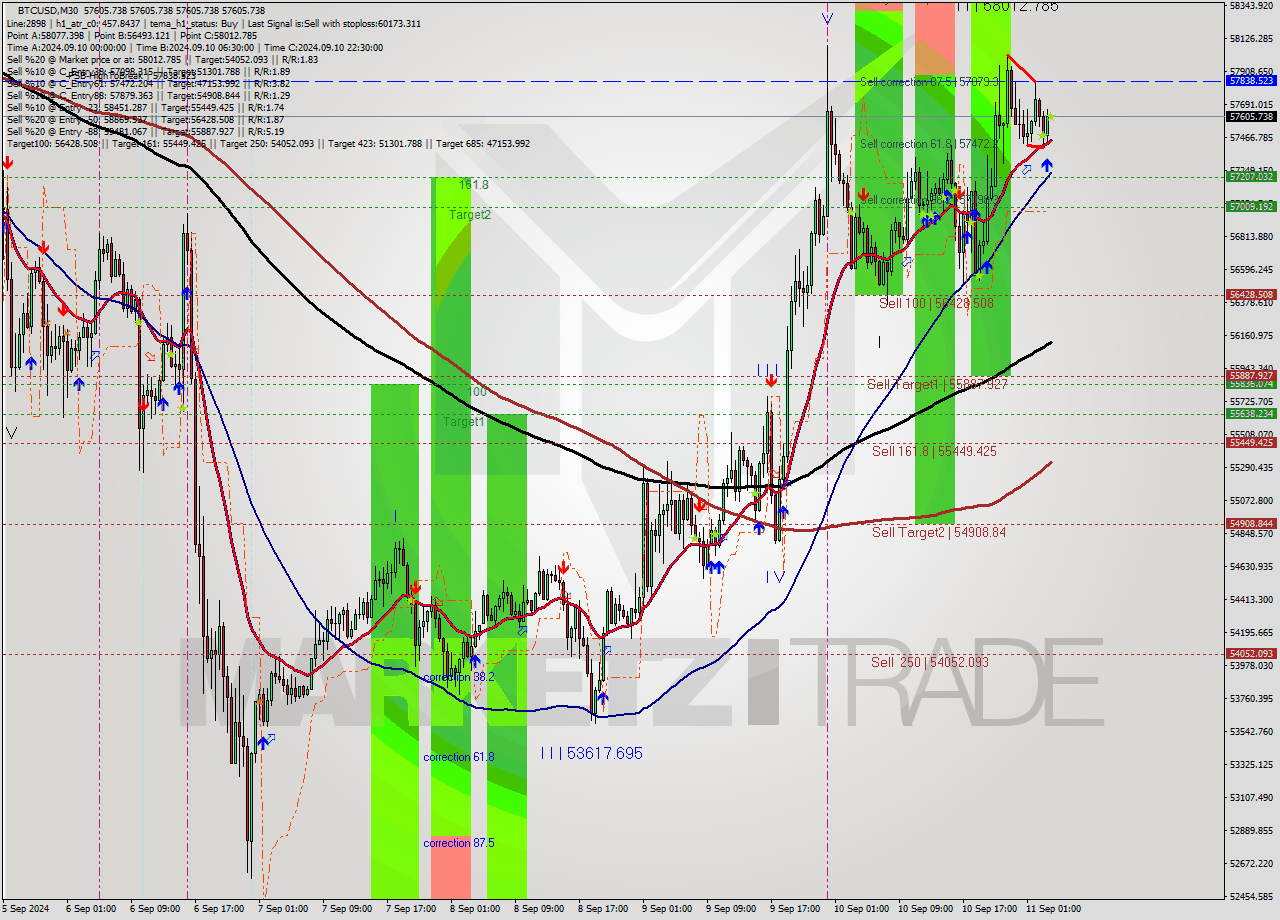This screenshot has height=920, width=1280.
Task: Click the 58126.285 price axis value
Action: click(x=1252, y=39)
